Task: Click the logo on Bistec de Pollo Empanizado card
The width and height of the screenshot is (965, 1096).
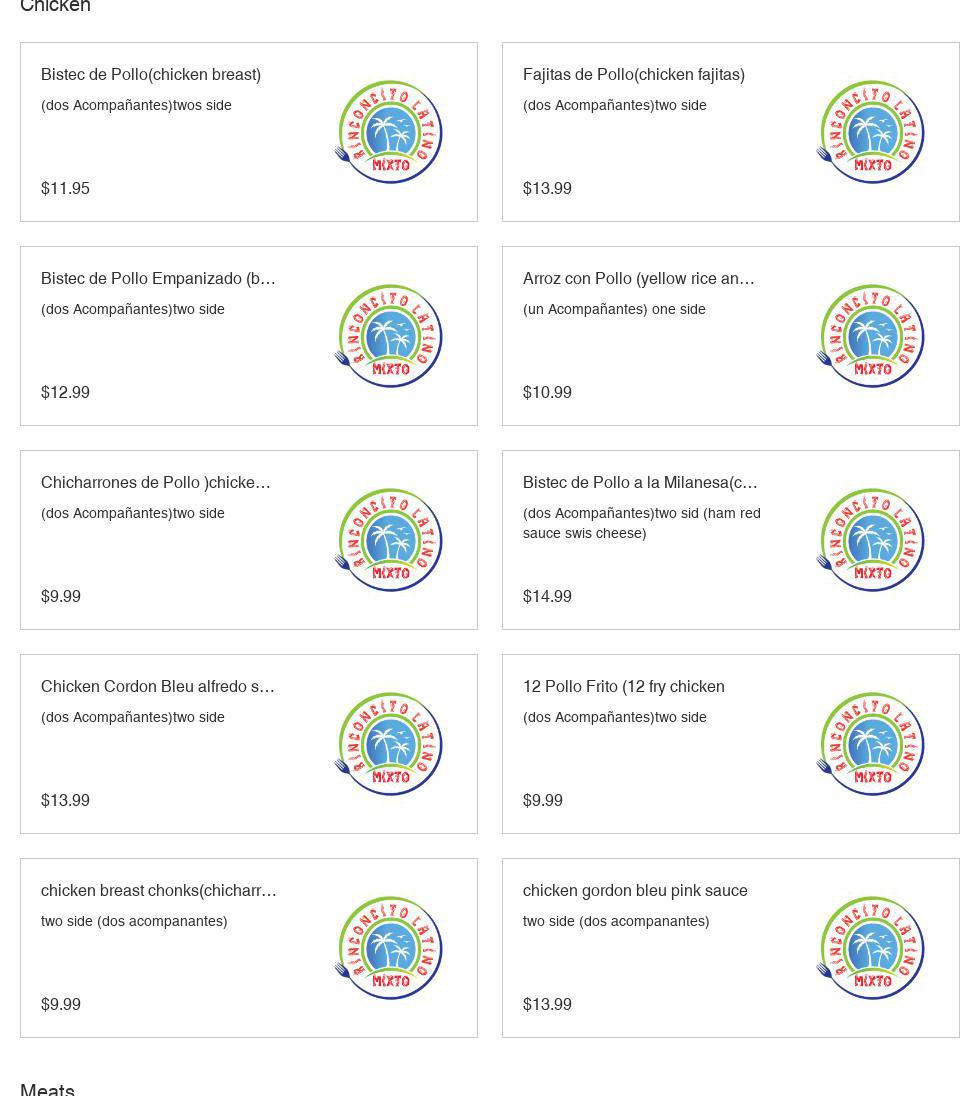Action: [389, 336]
